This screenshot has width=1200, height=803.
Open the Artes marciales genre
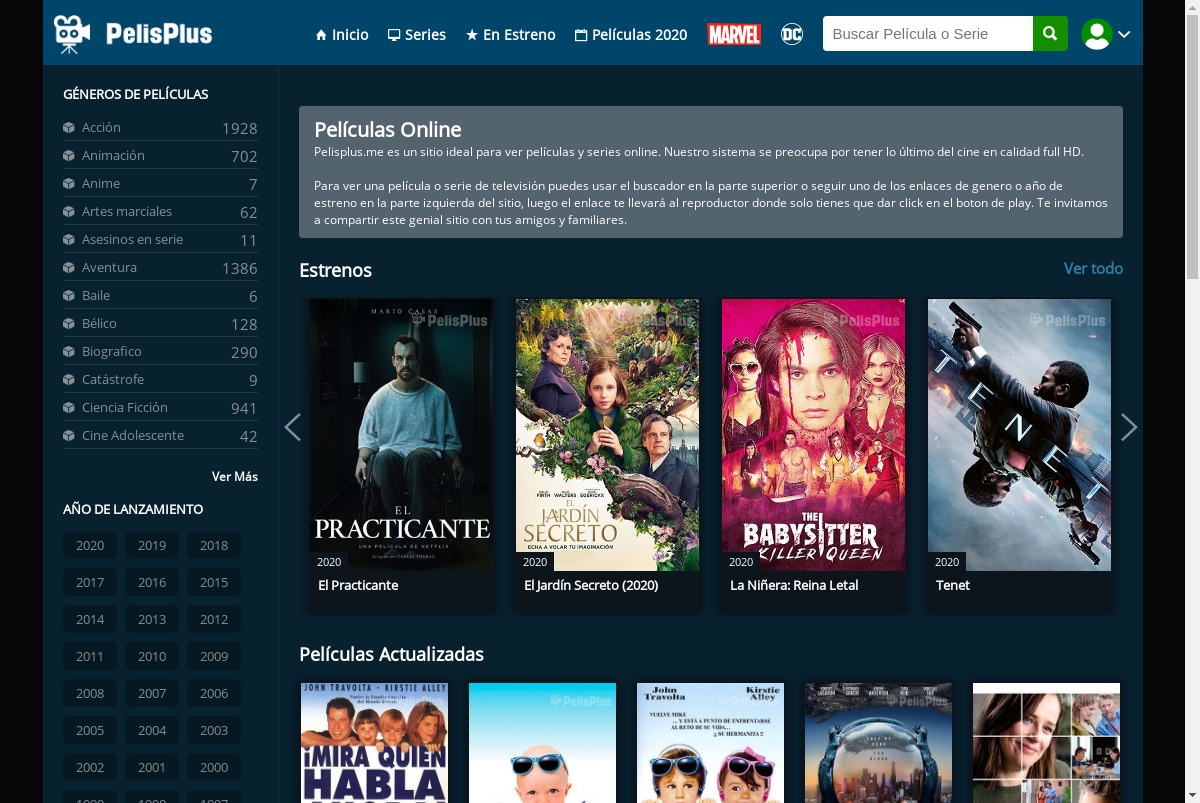[160, 212]
